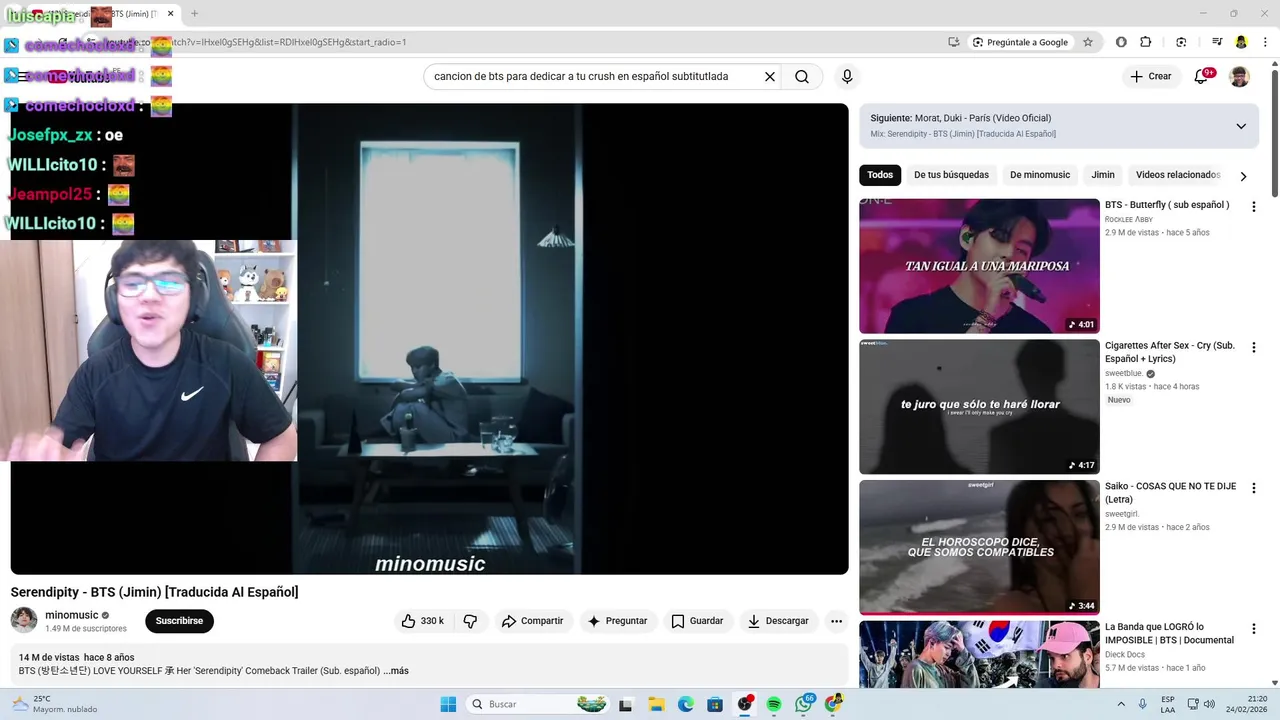Open the Chrome extensions puzzle icon
This screenshot has width=1280, height=720.
(1146, 42)
